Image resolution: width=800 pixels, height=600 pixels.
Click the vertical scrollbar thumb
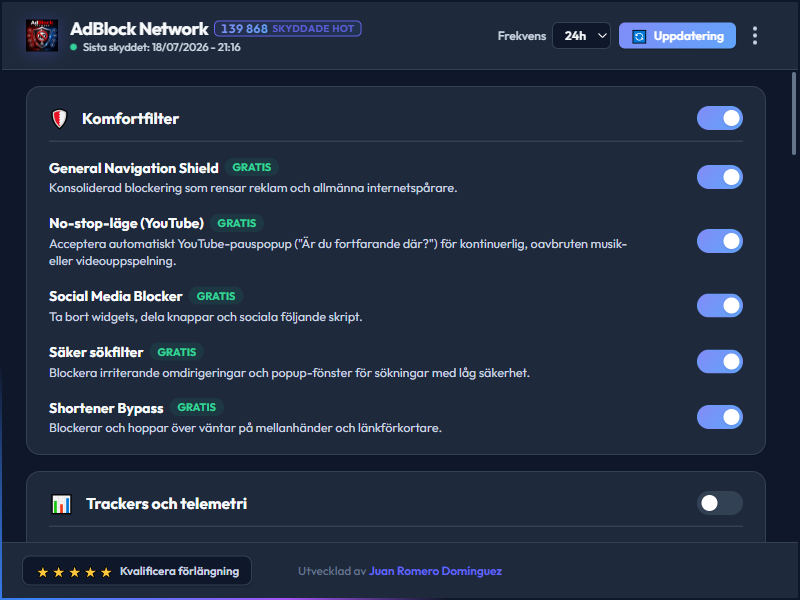(794, 113)
